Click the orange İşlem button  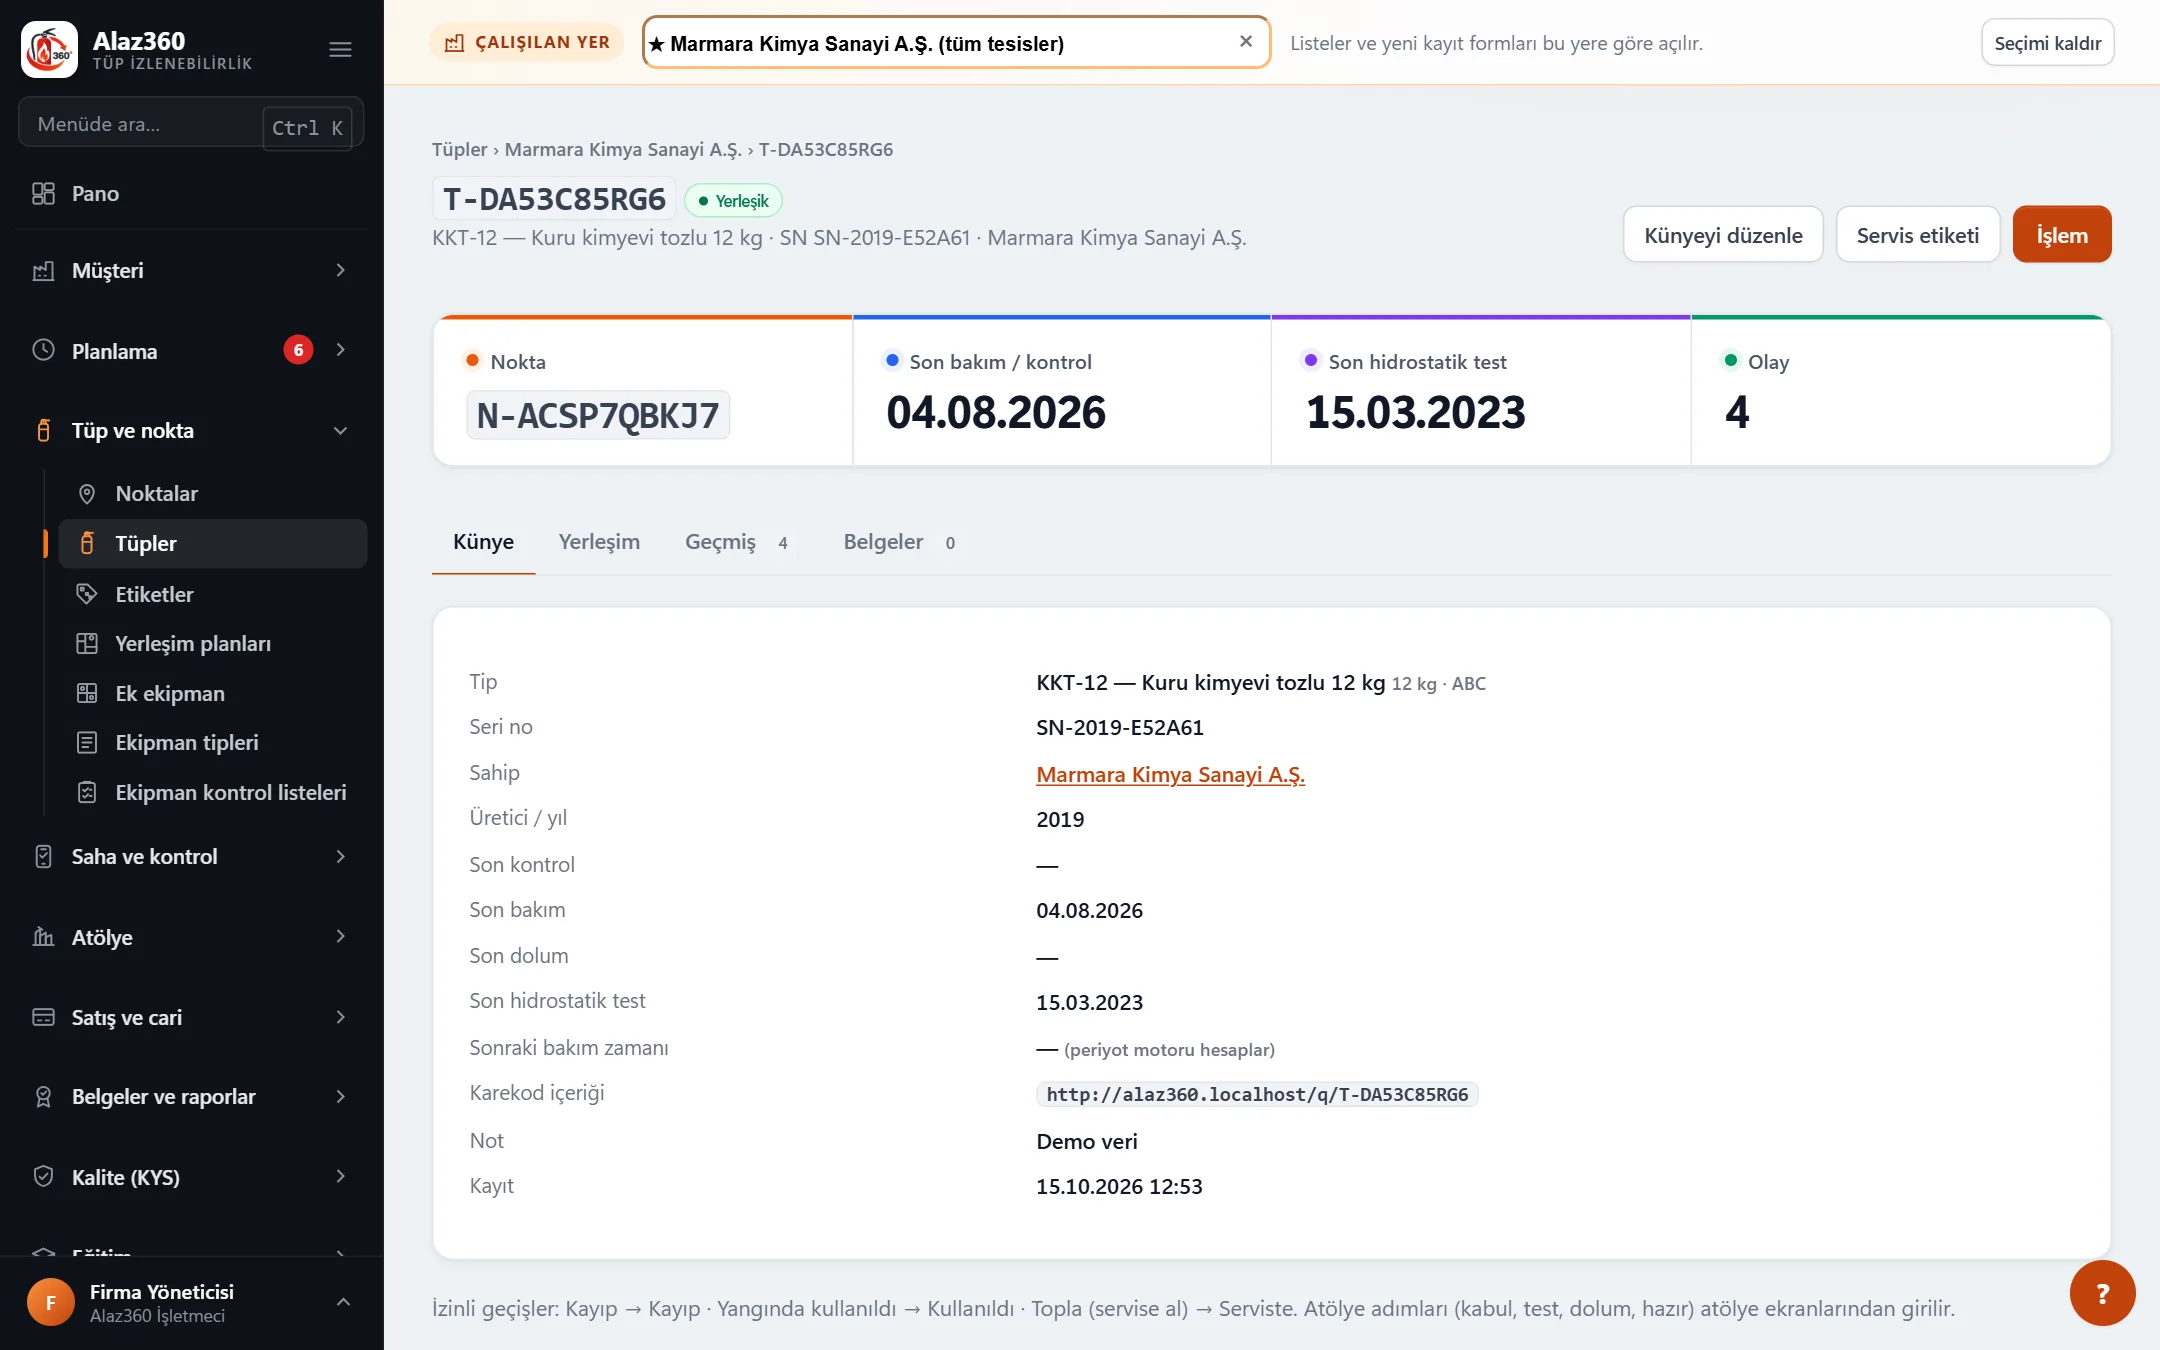[2062, 235]
